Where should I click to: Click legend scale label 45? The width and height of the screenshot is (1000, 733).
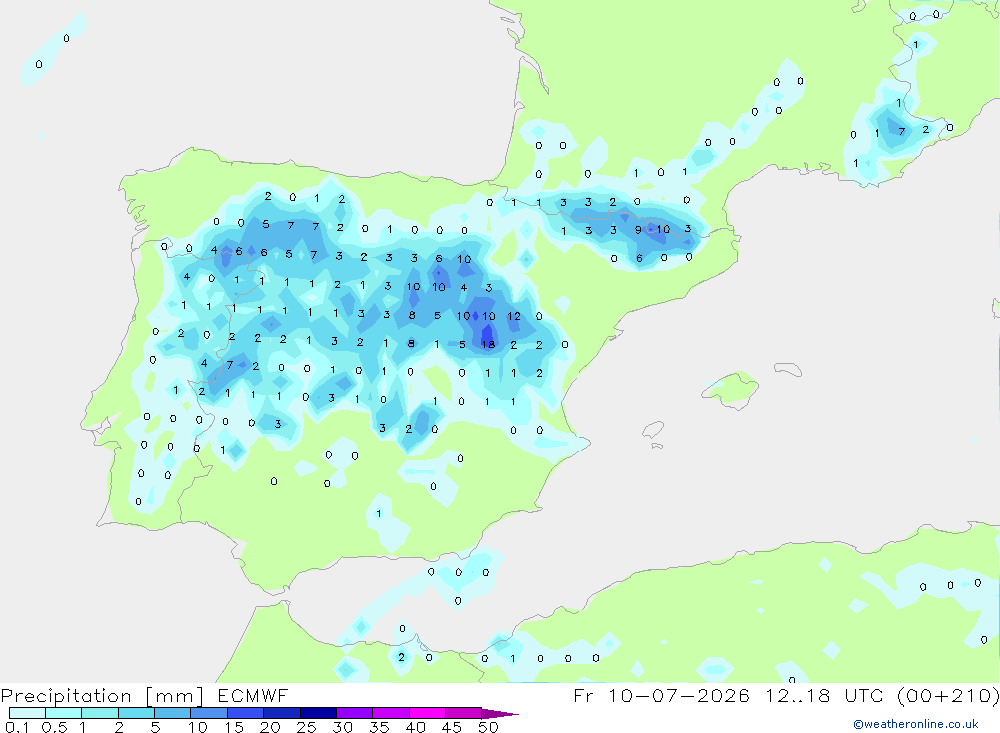pos(452,727)
